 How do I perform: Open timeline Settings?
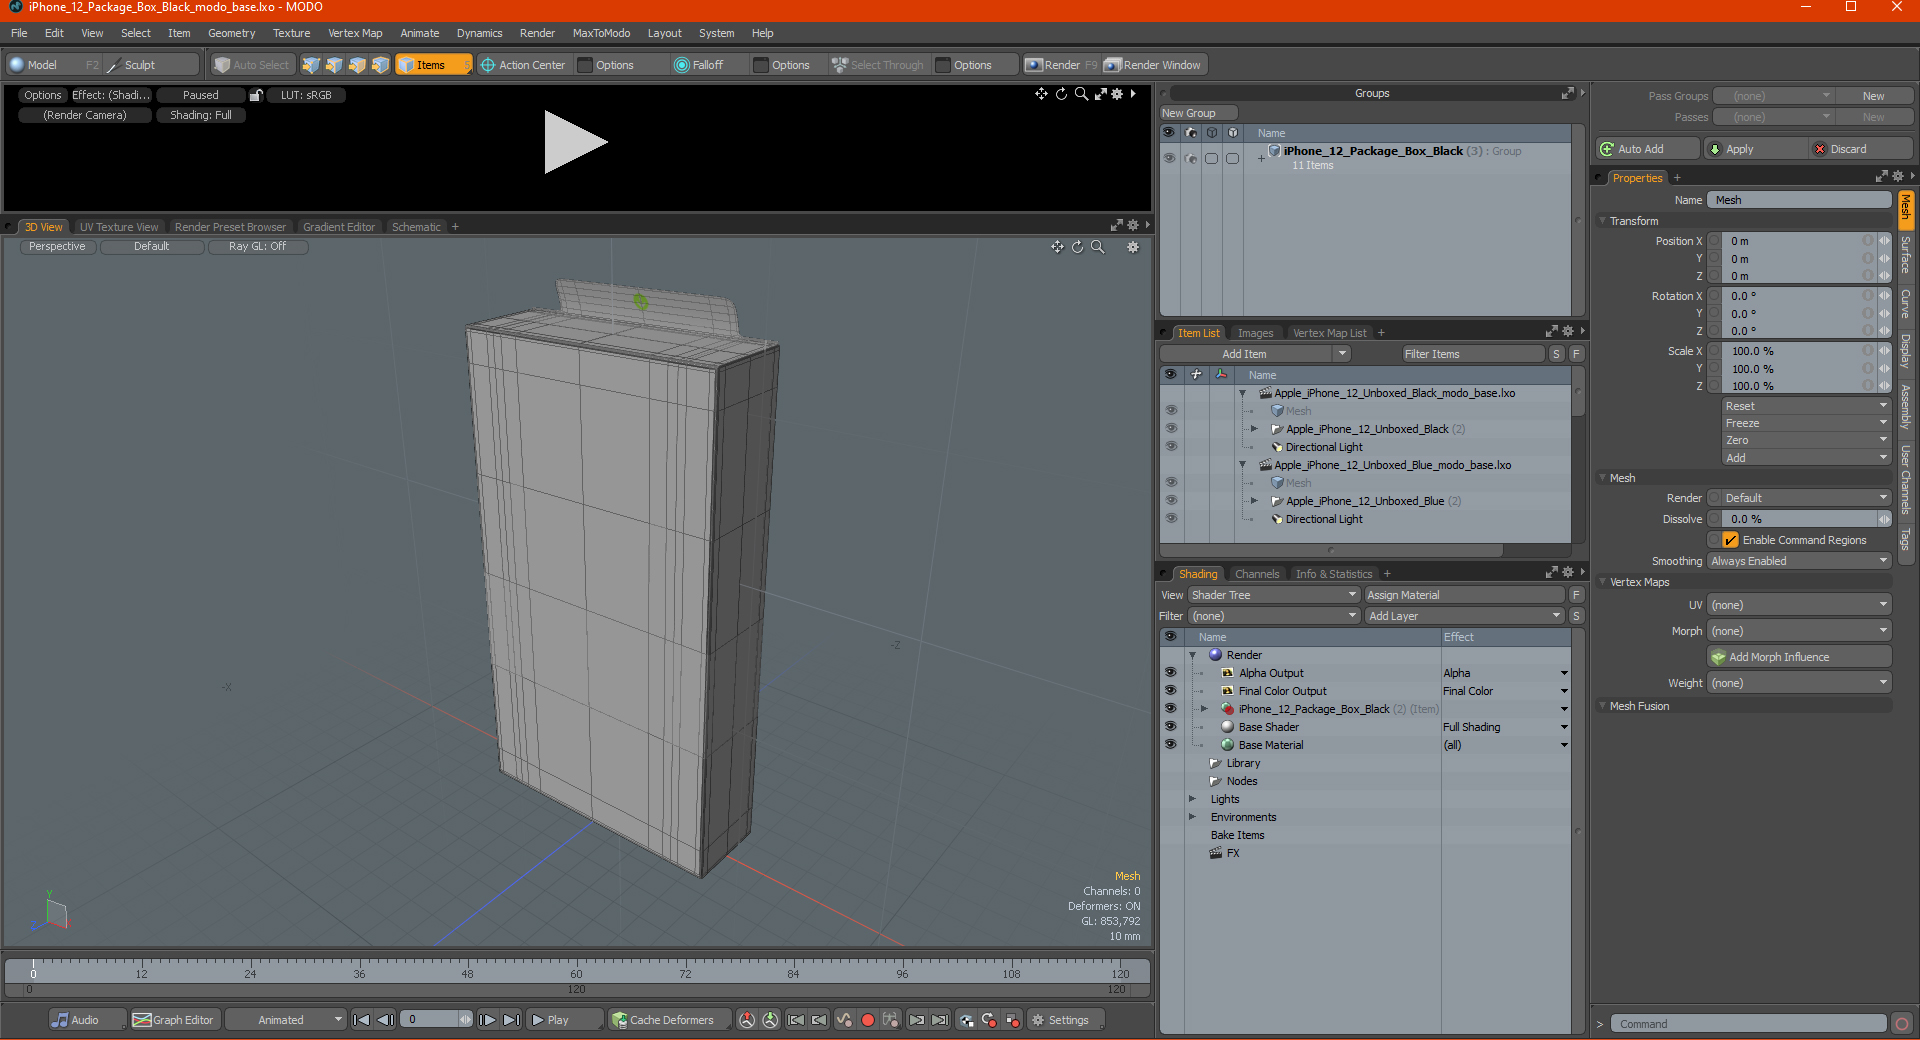coord(1066,1020)
